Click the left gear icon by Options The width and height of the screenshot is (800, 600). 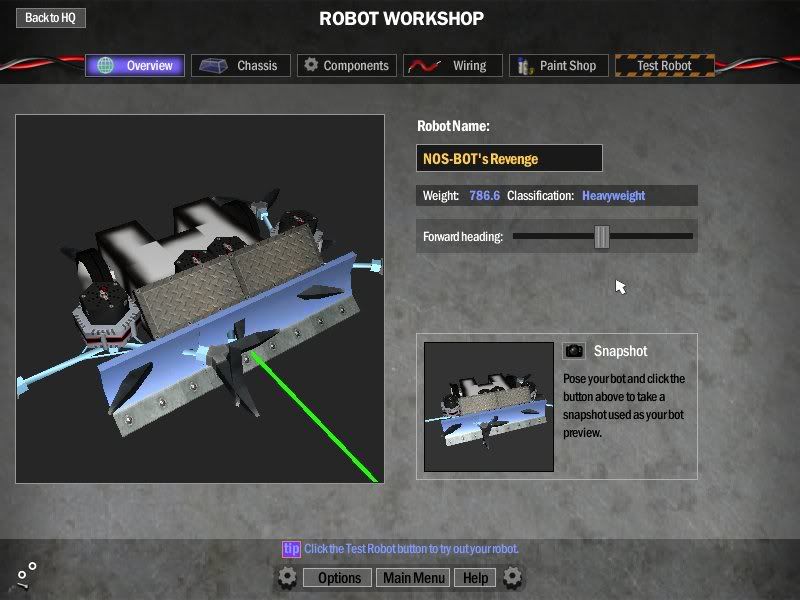point(287,578)
